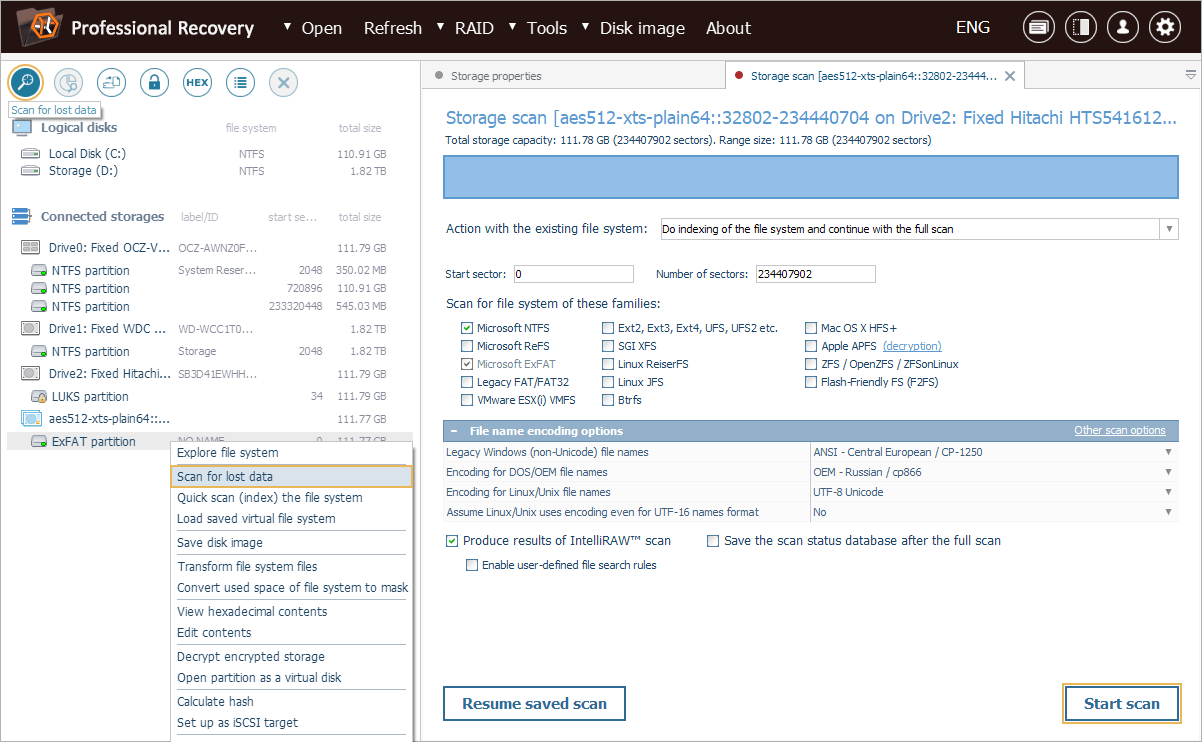1202x742 pixels.
Task: Switch language via the ENG button
Action: click(x=973, y=28)
